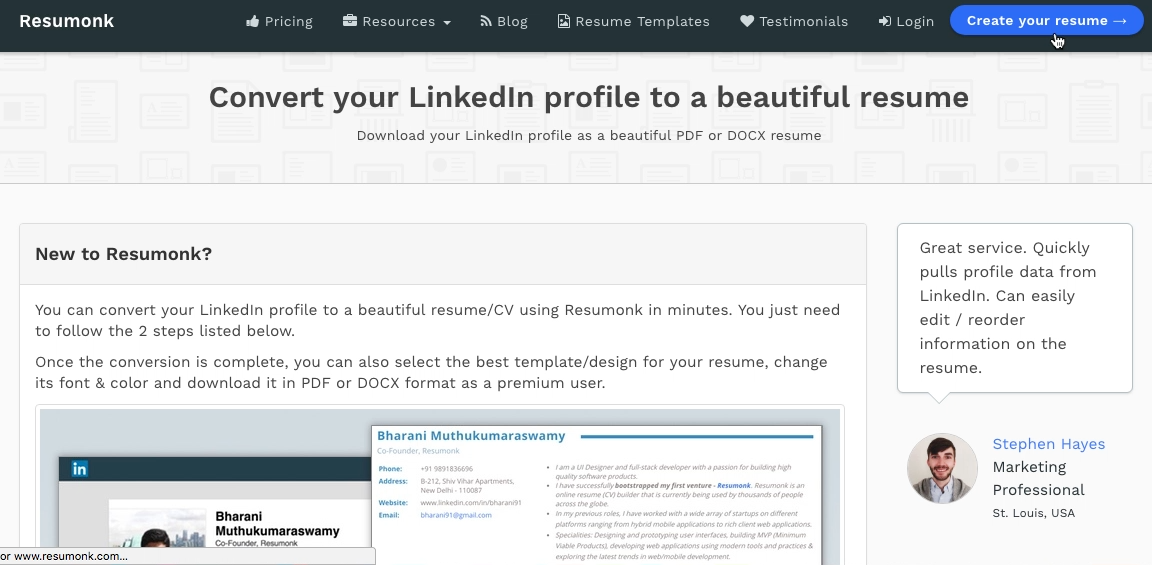The width and height of the screenshot is (1152, 565).
Task: Click the thumbs-up icon beside Pricing
Action: pyautogui.click(x=253, y=21)
